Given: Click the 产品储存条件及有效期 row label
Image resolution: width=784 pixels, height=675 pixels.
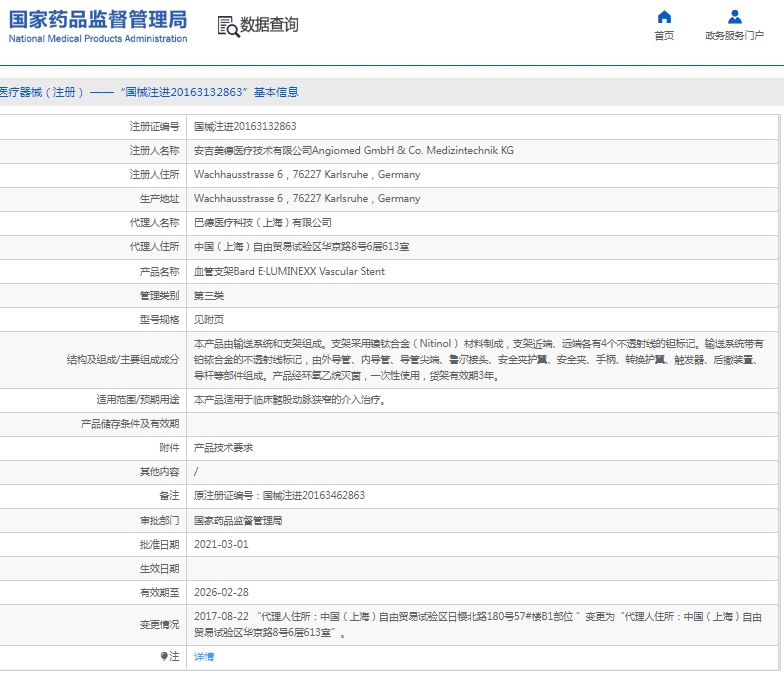Looking at the screenshot, I should (130, 424).
